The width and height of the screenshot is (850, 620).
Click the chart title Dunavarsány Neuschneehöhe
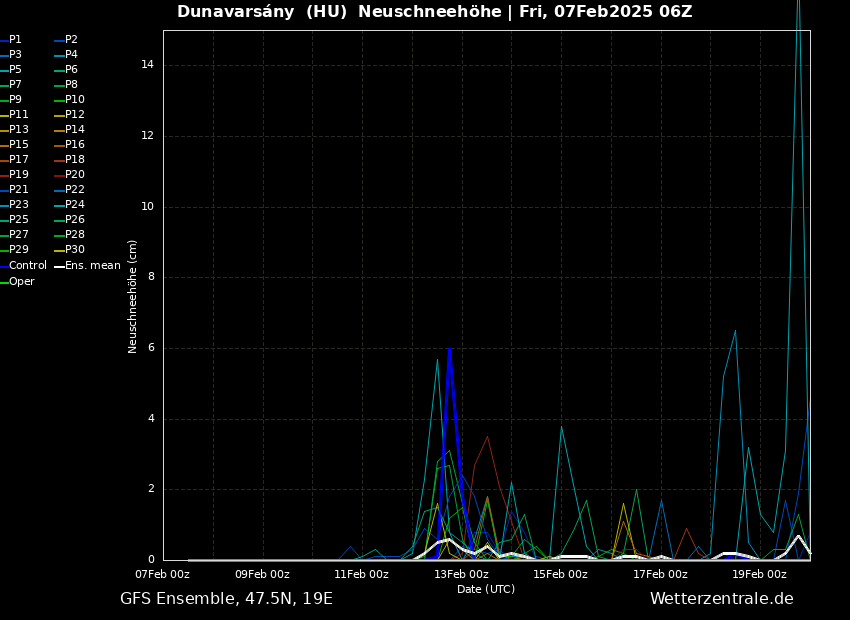click(434, 12)
